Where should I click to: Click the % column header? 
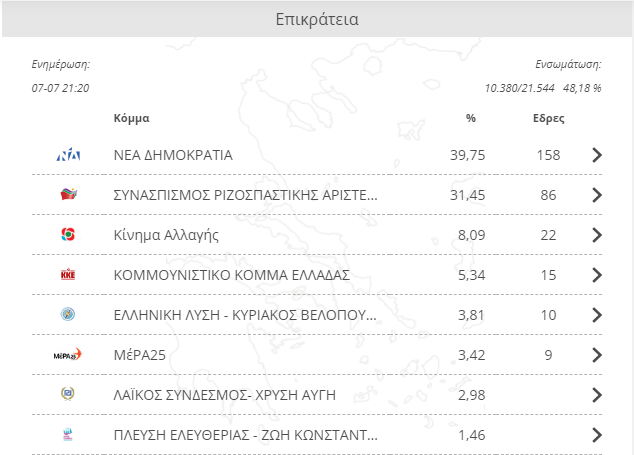471,118
